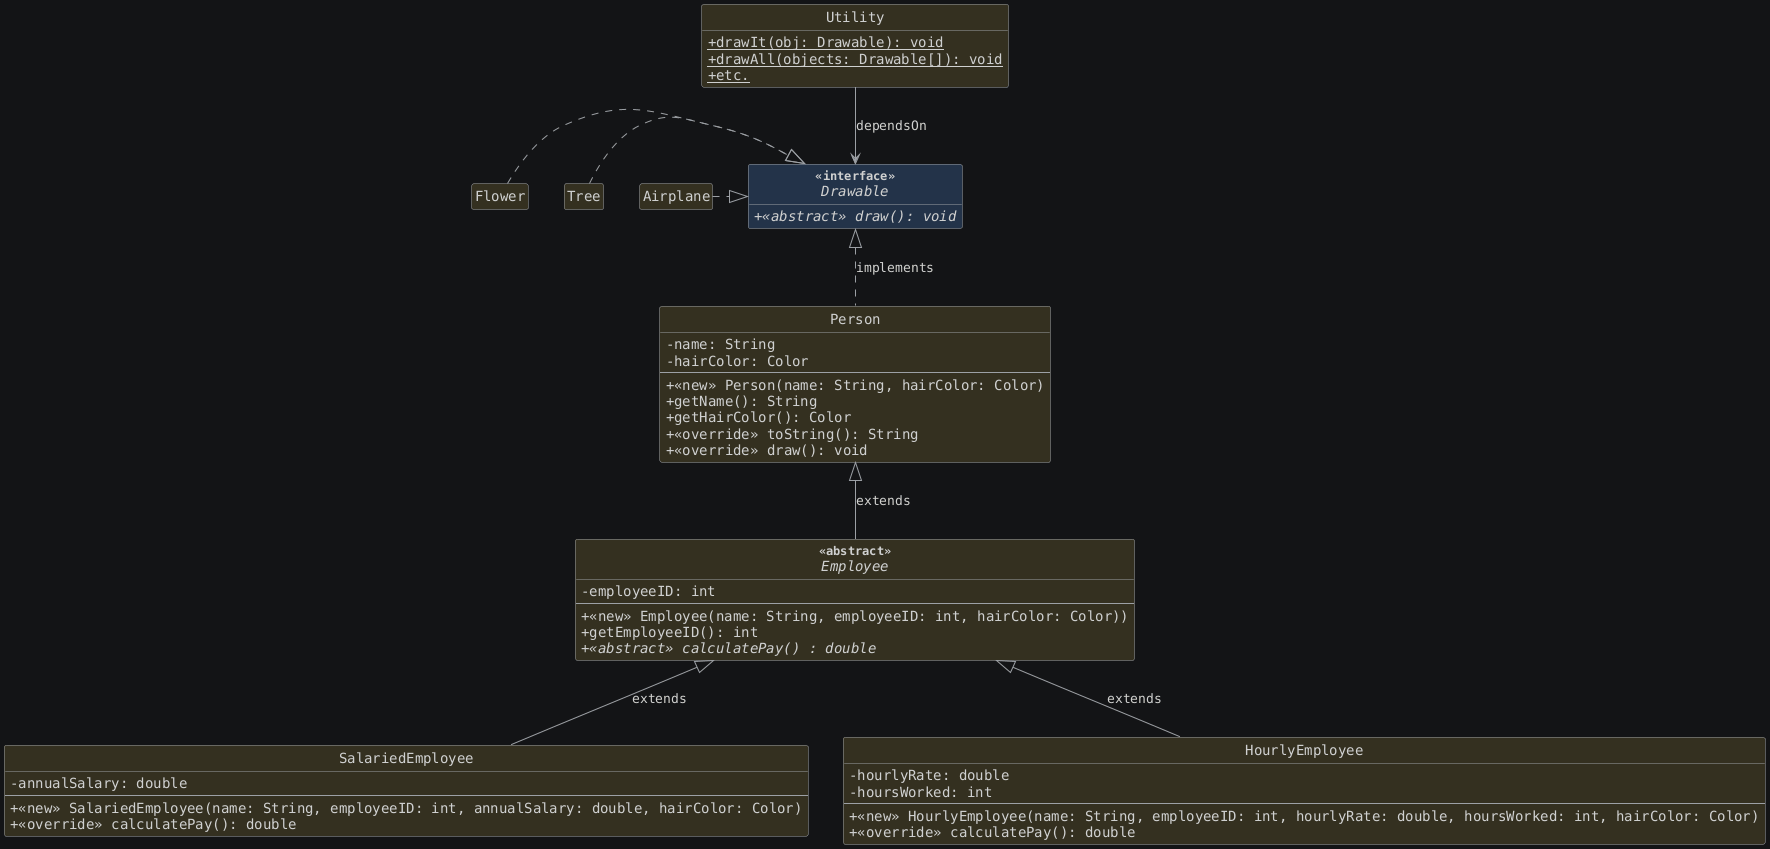Click the HourlyEmployee class title
This screenshot has width=1770, height=849.
(1304, 750)
